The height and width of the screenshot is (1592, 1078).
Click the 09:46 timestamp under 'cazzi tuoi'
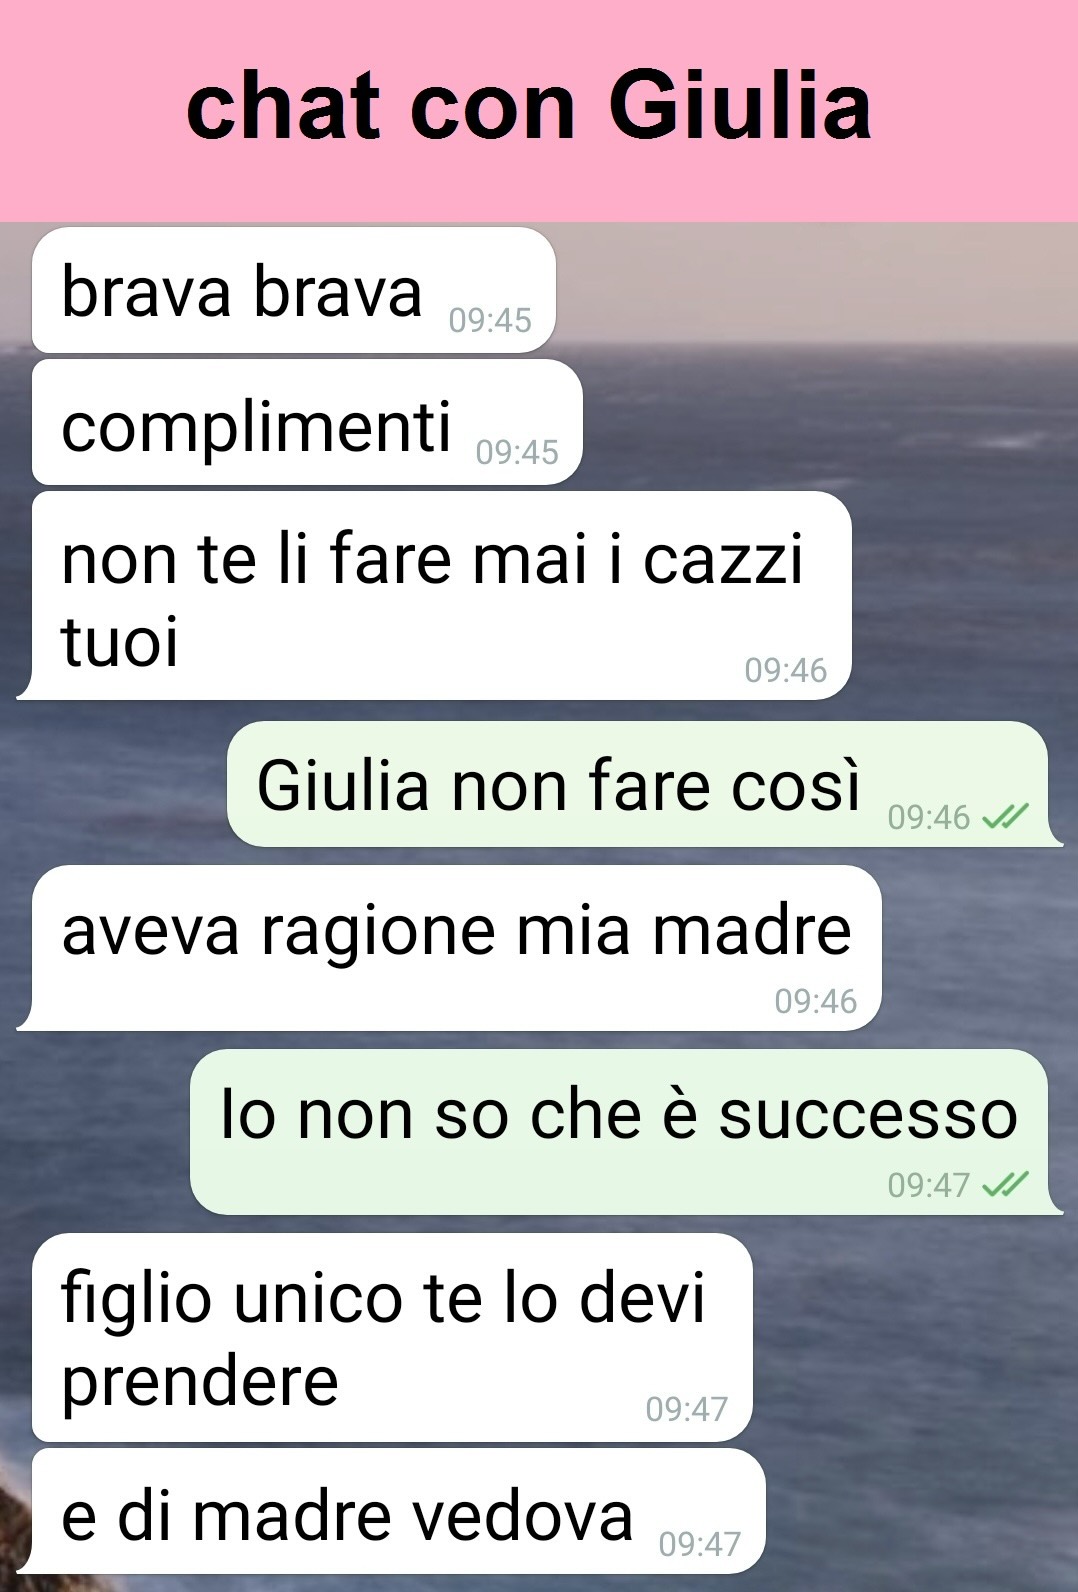point(786,670)
